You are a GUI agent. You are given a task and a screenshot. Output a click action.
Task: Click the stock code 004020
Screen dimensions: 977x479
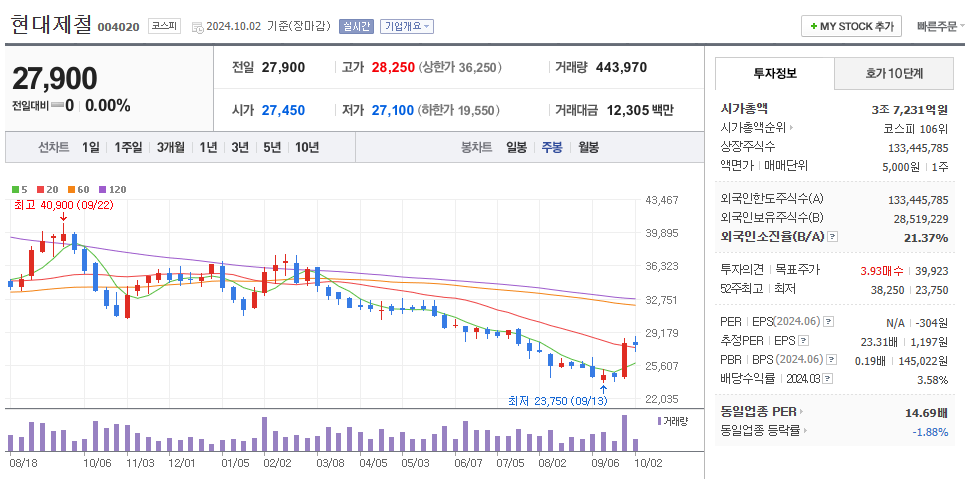[x=118, y=27]
